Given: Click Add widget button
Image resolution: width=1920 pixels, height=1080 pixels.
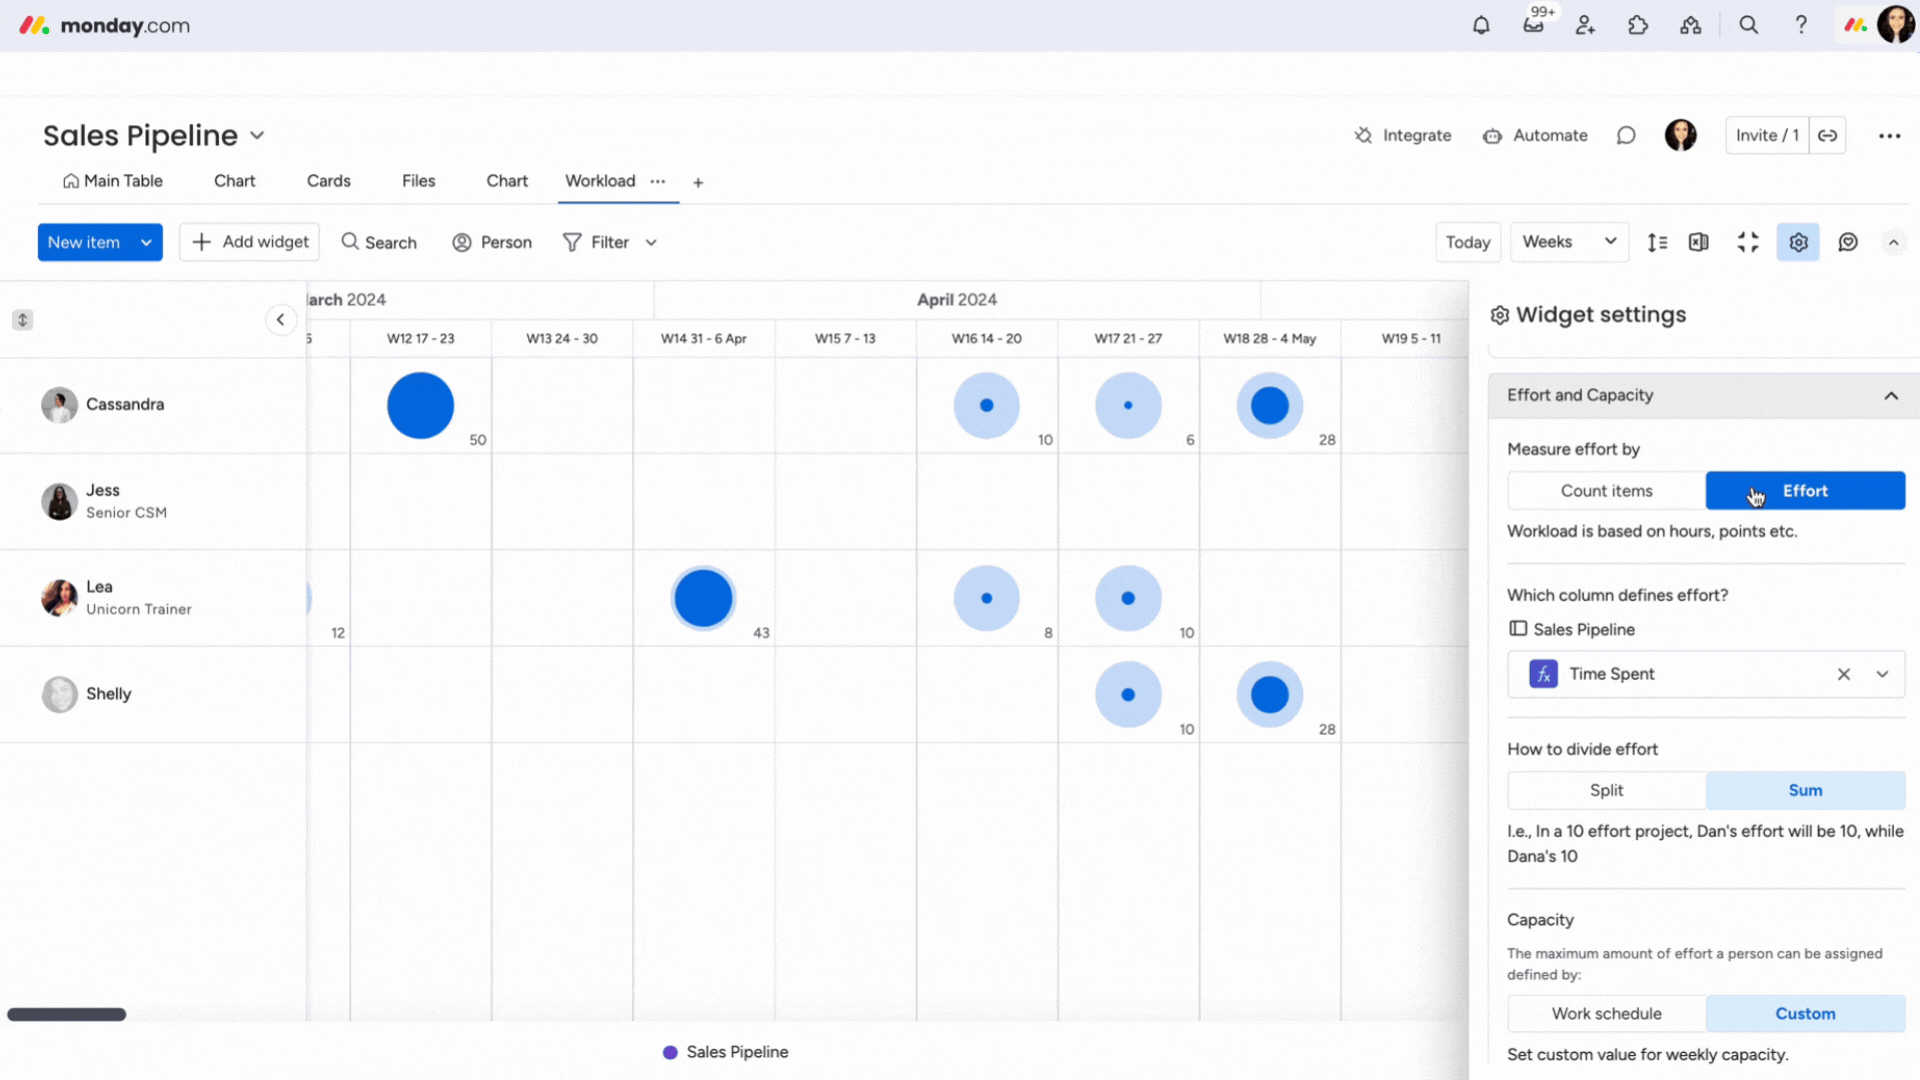Looking at the screenshot, I should [x=249, y=242].
